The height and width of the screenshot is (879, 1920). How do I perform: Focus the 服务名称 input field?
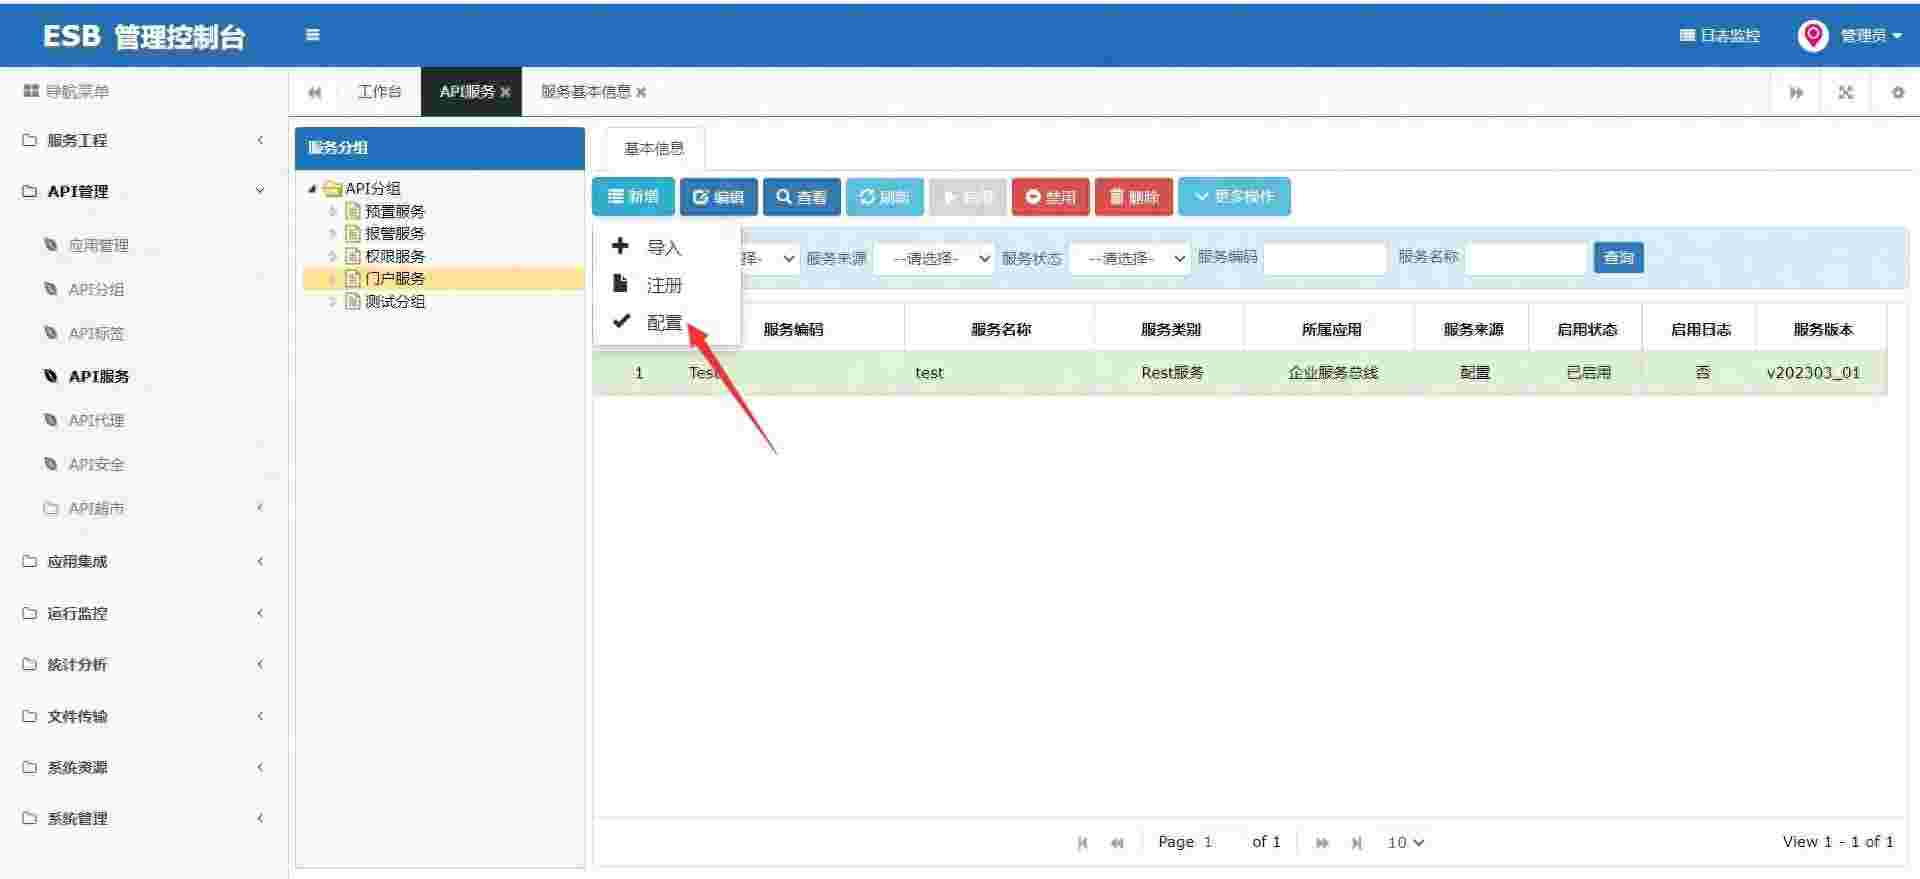point(1526,258)
